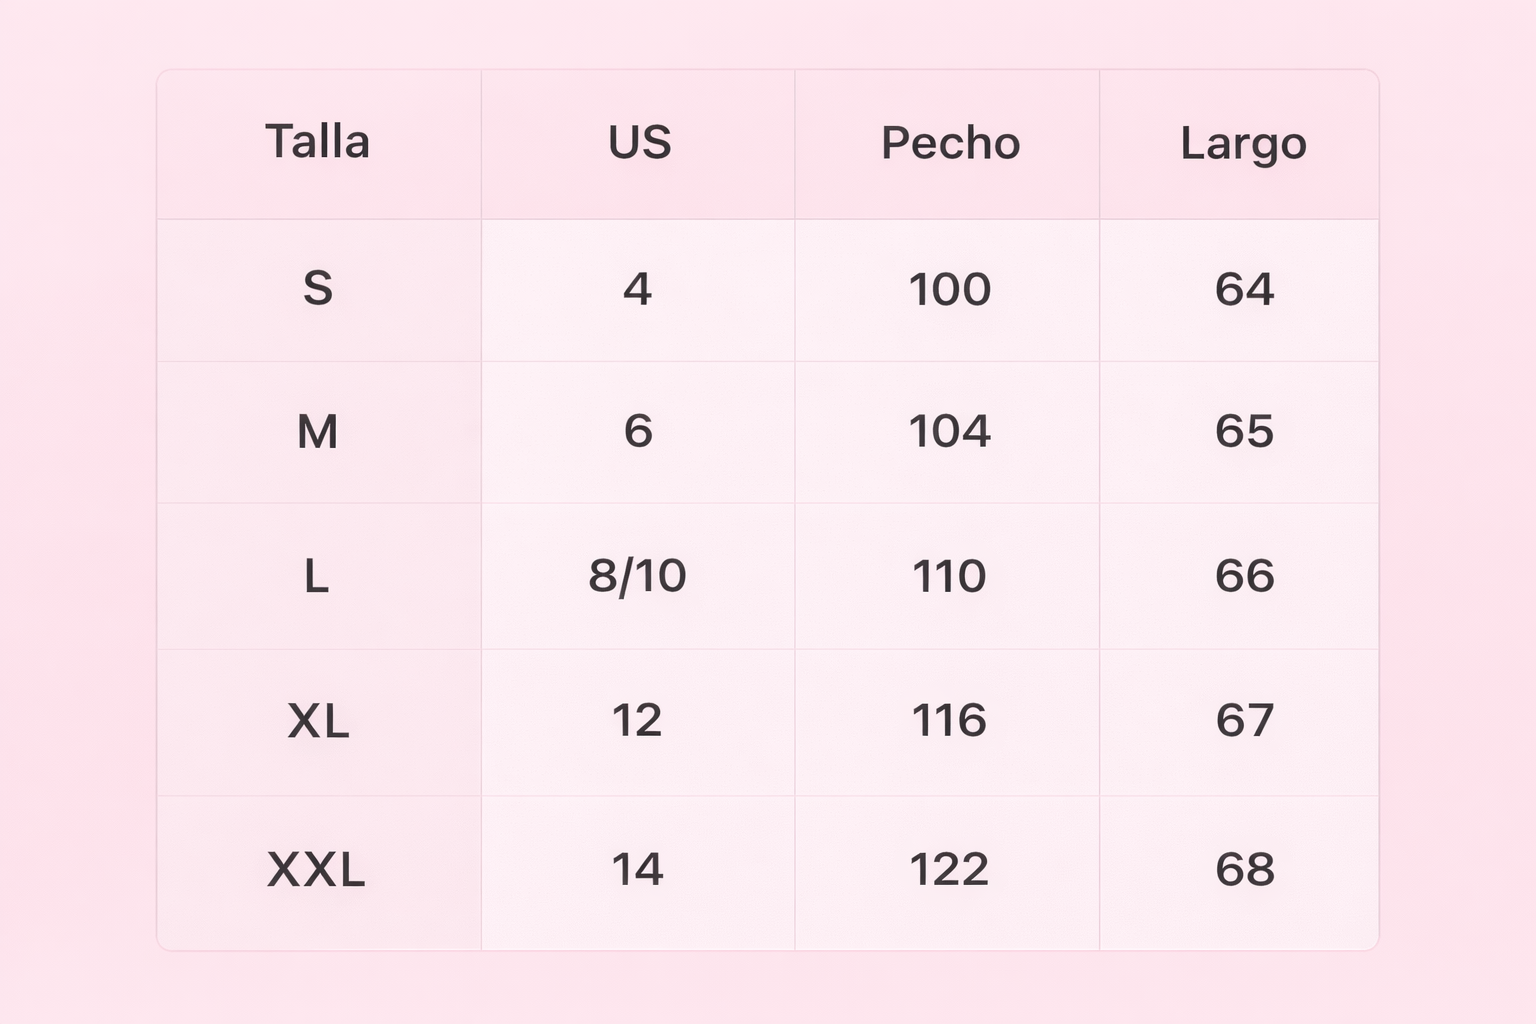
Task: Select Pecho value 104 for size M
Action: 949,432
